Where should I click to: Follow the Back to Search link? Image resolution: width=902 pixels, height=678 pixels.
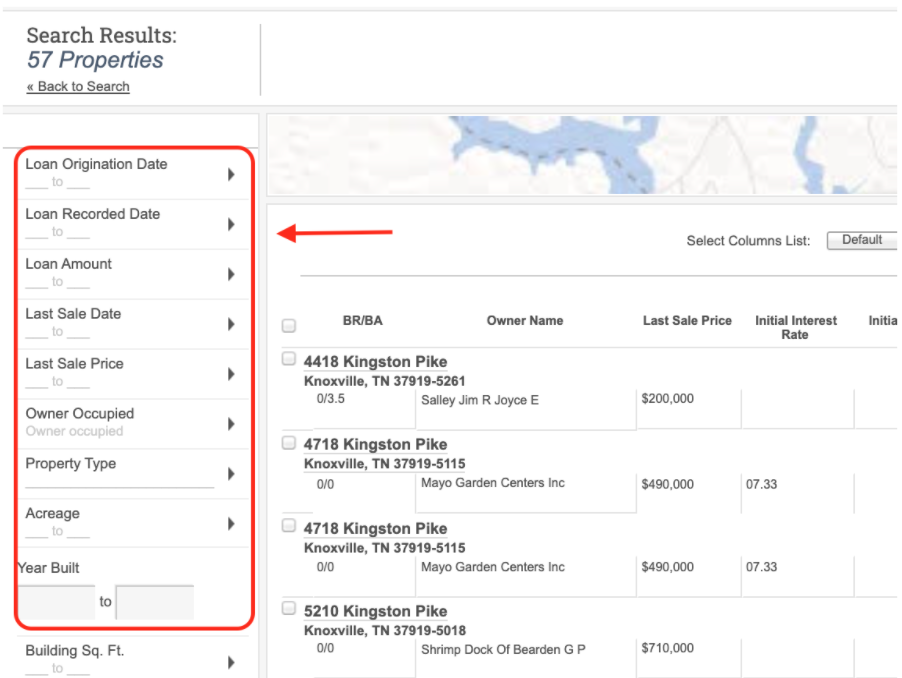coord(77,86)
